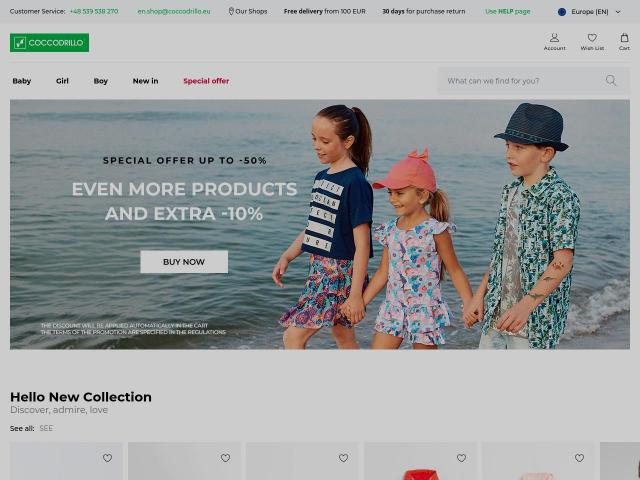Open the Wish List heart icon in header
The height and width of the screenshot is (480, 640).
point(592,38)
